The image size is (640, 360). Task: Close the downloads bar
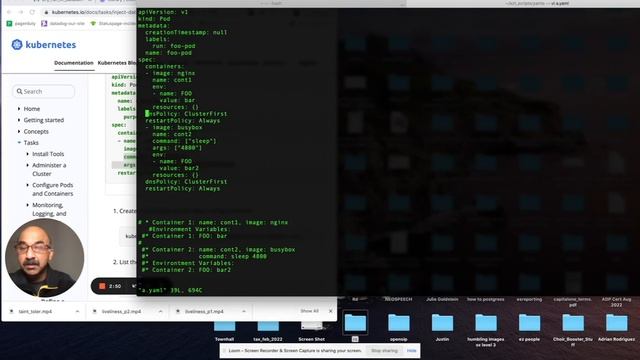pyautogui.click(x=331, y=311)
